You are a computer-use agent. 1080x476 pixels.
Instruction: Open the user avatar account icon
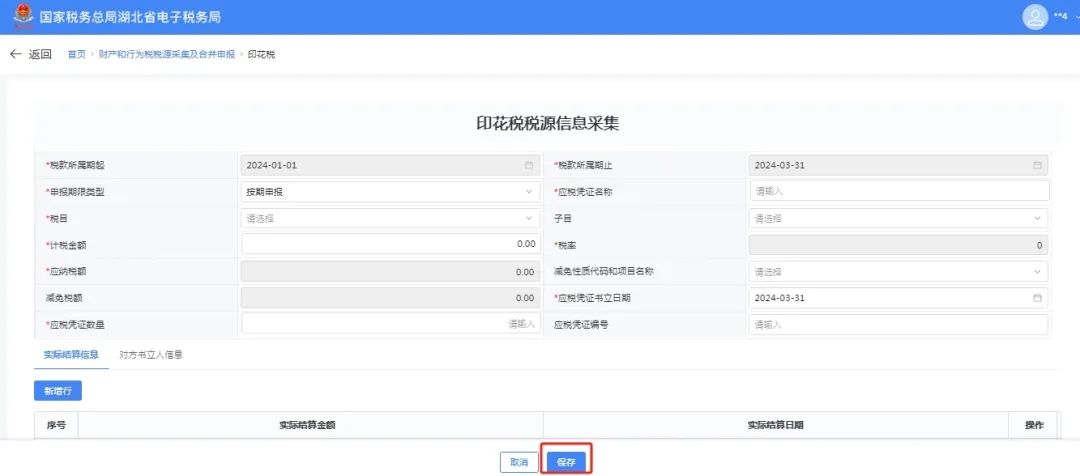coord(1035,17)
